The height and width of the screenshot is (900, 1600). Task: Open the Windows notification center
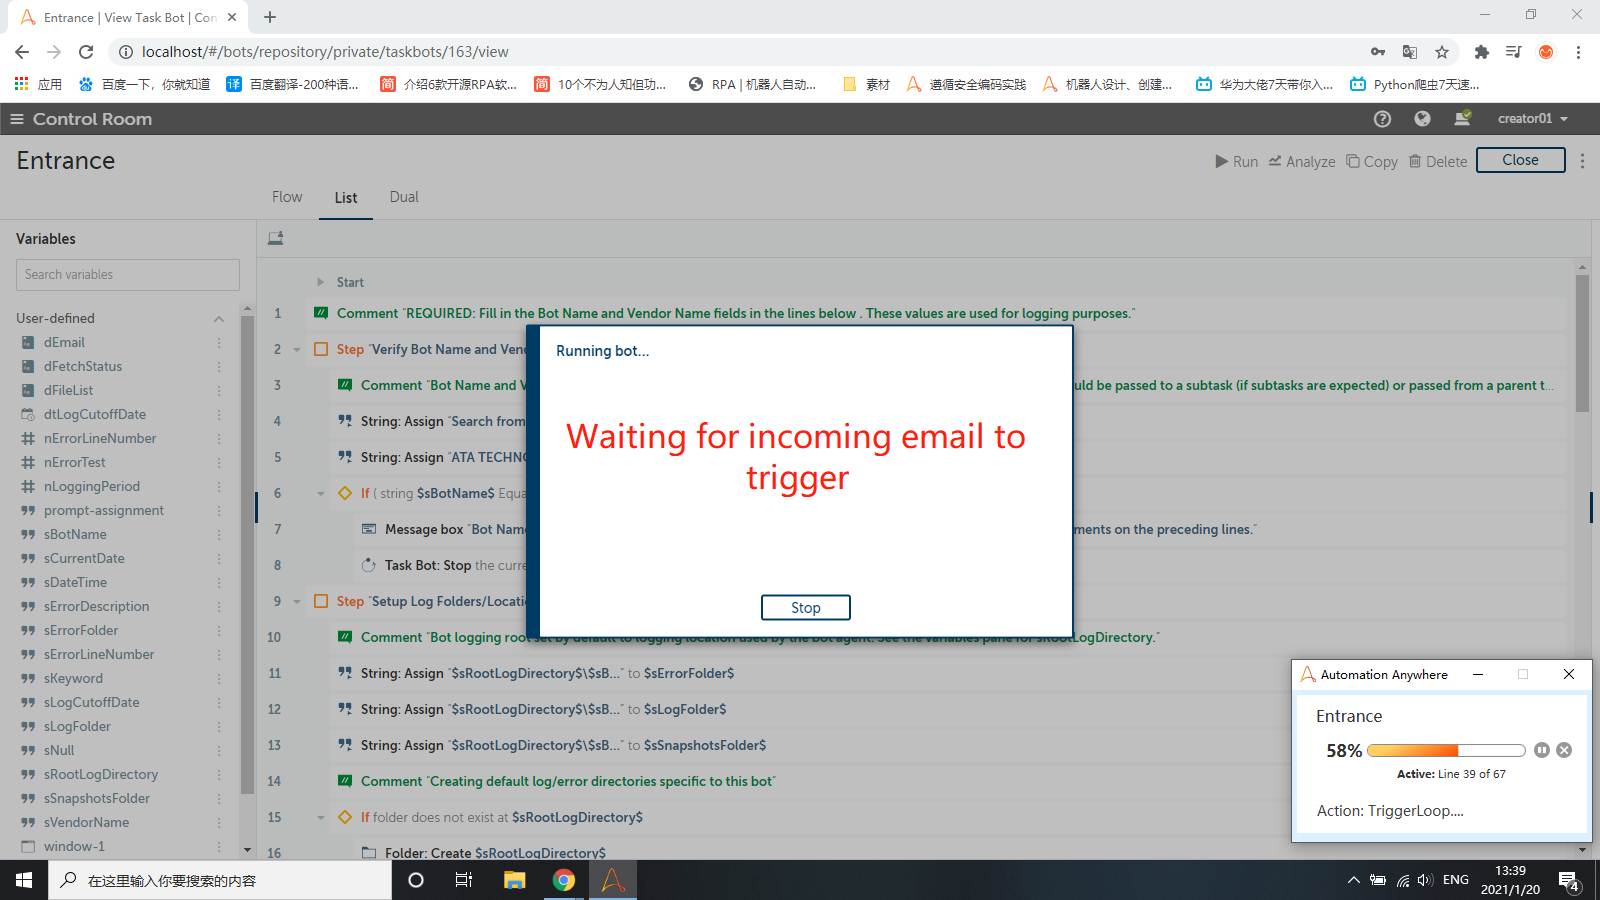1569,881
